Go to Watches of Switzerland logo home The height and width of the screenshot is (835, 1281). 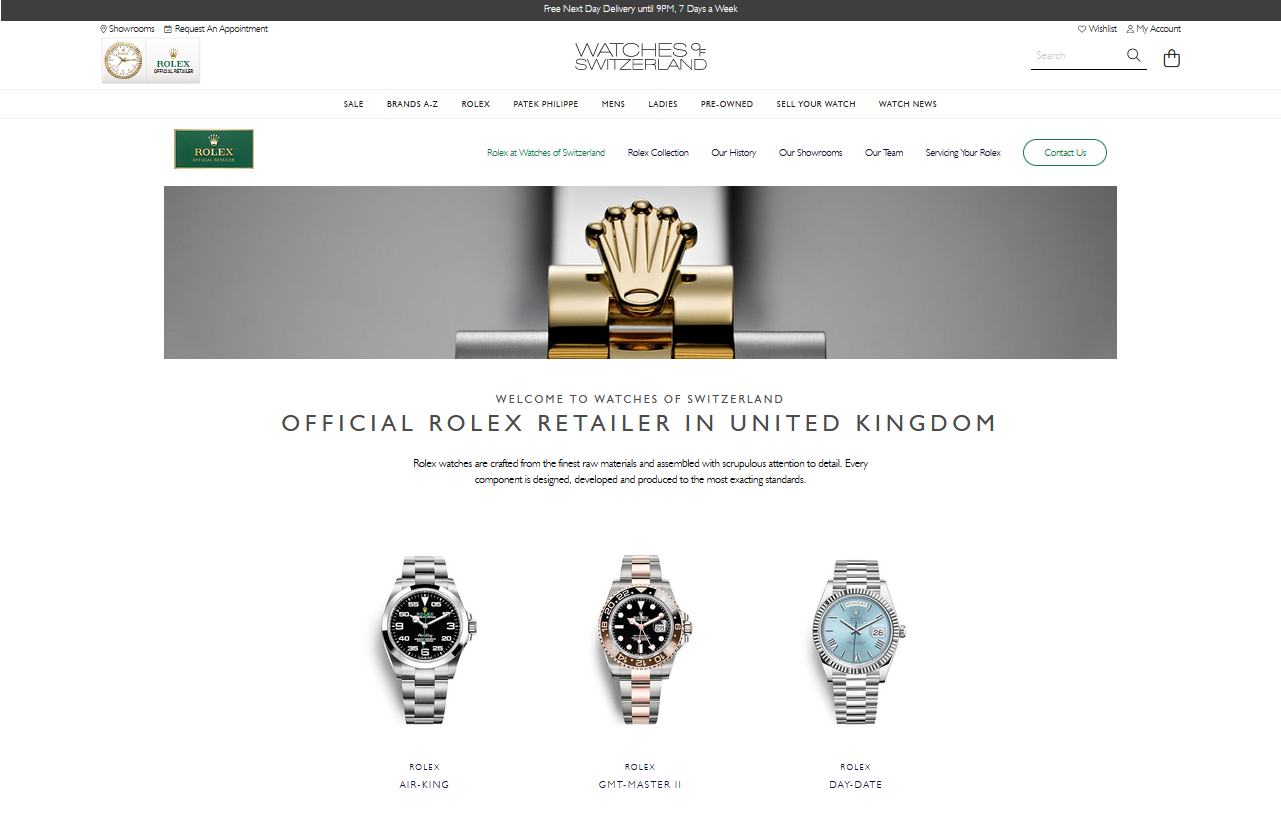click(641, 56)
